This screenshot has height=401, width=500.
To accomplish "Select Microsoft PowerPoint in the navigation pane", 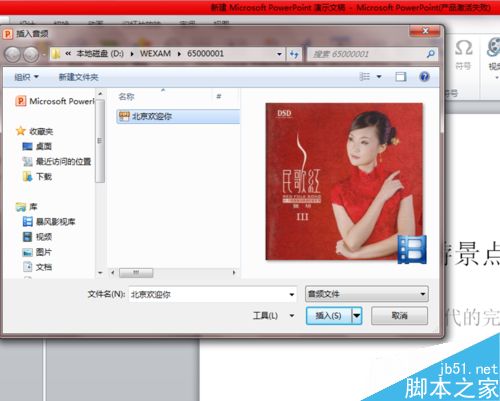I will [x=55, y=101].
